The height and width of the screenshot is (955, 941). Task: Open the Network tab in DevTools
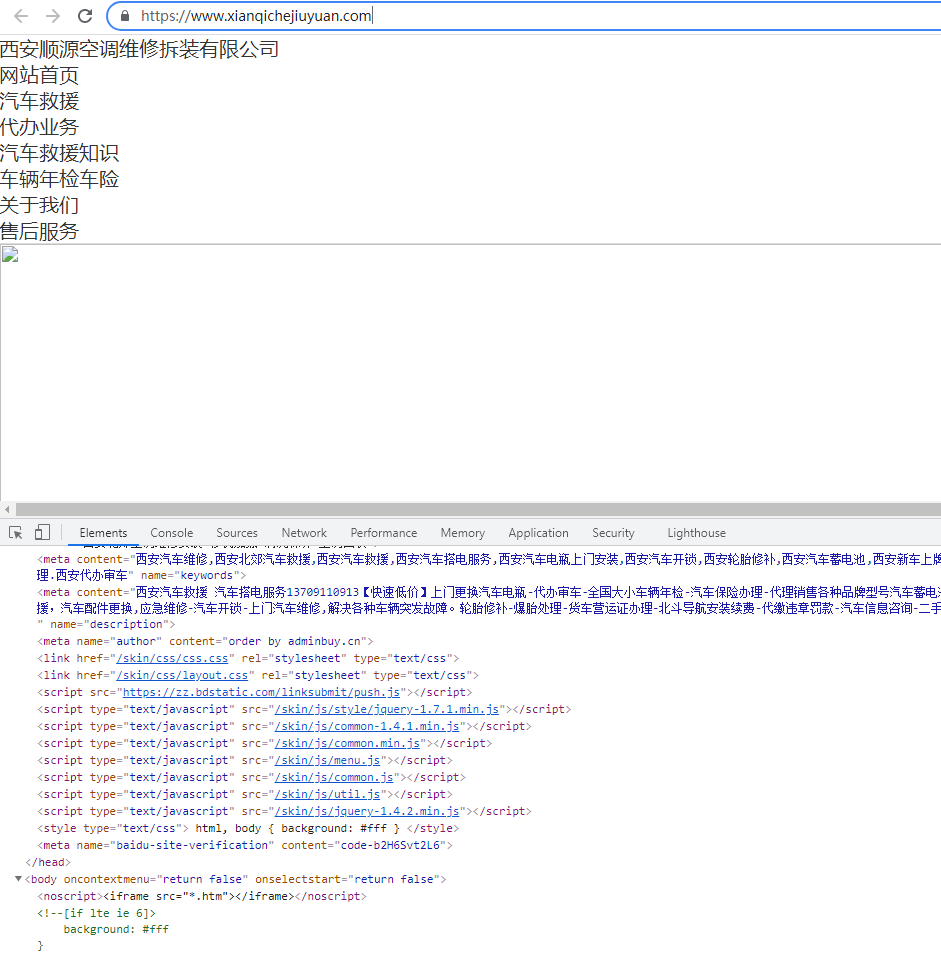[x=304, y=533]
